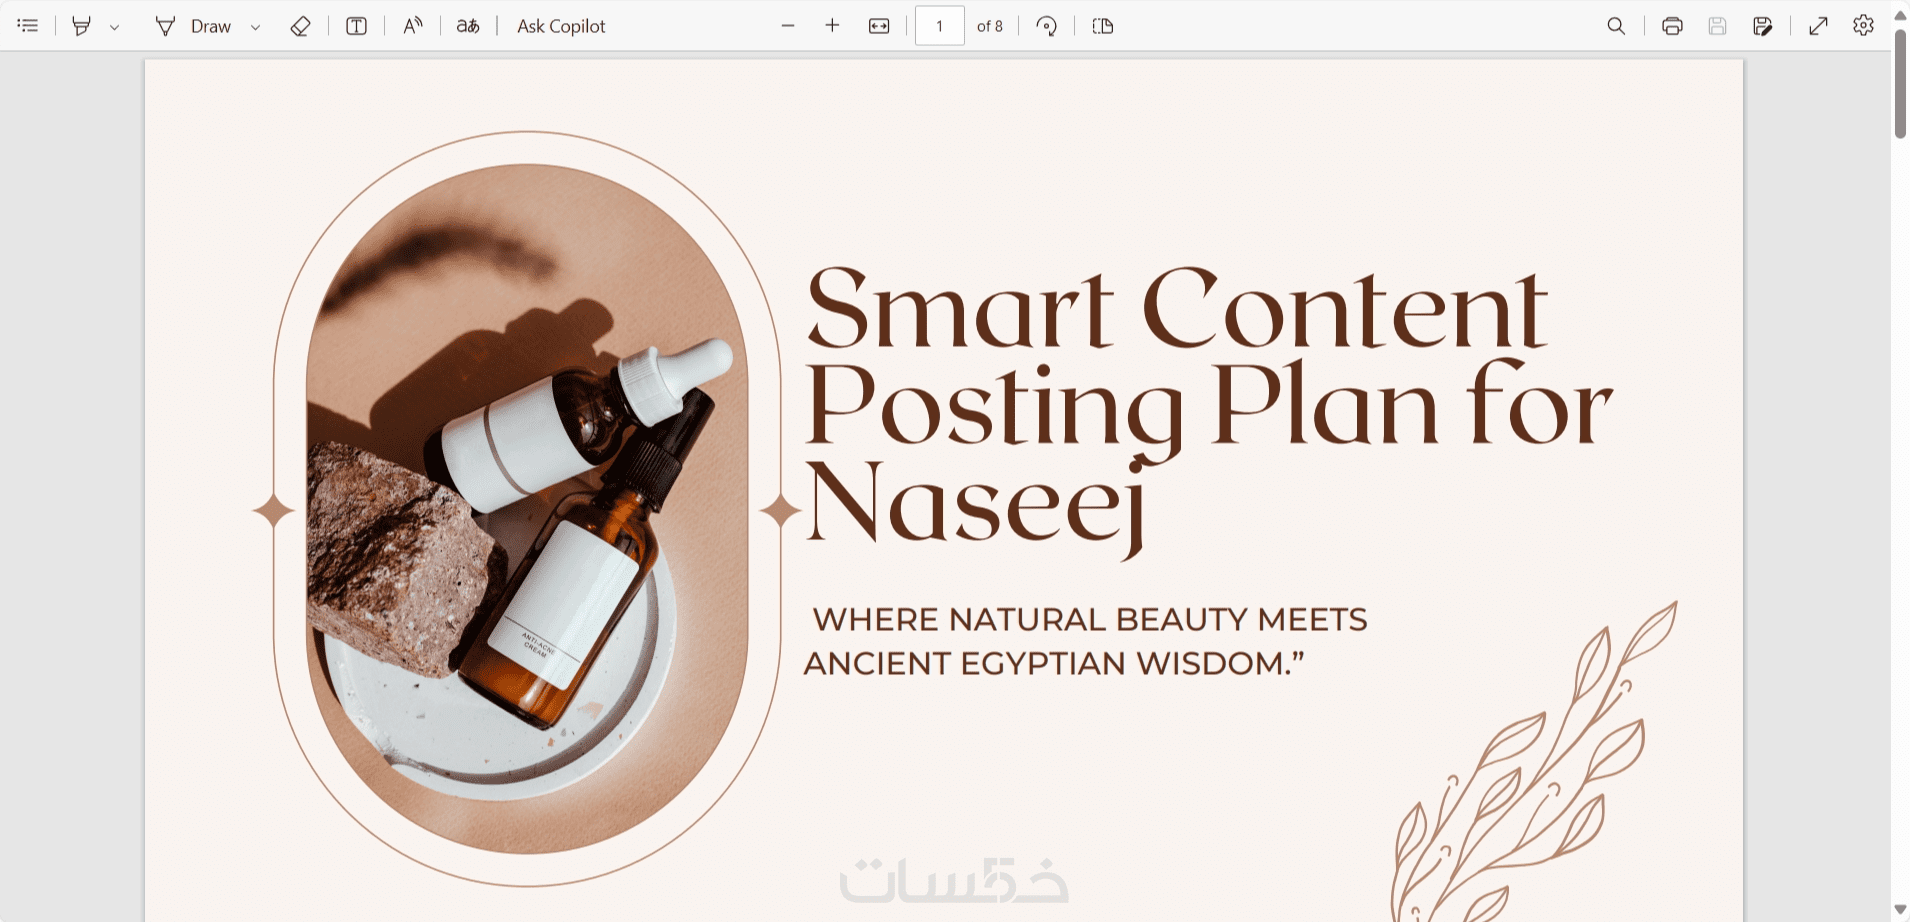Rotate the PDF page

pyautogui.click(x=1047, y=26)
